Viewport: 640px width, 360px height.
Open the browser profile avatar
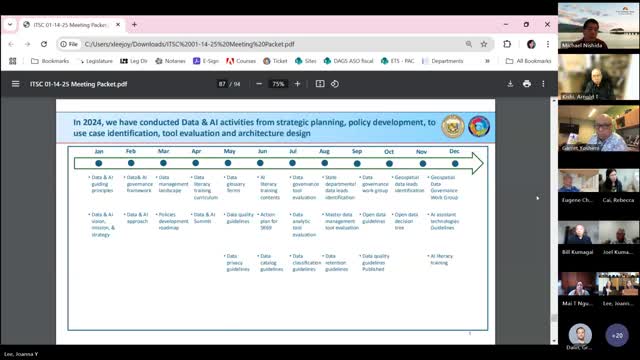click(531, 44)
